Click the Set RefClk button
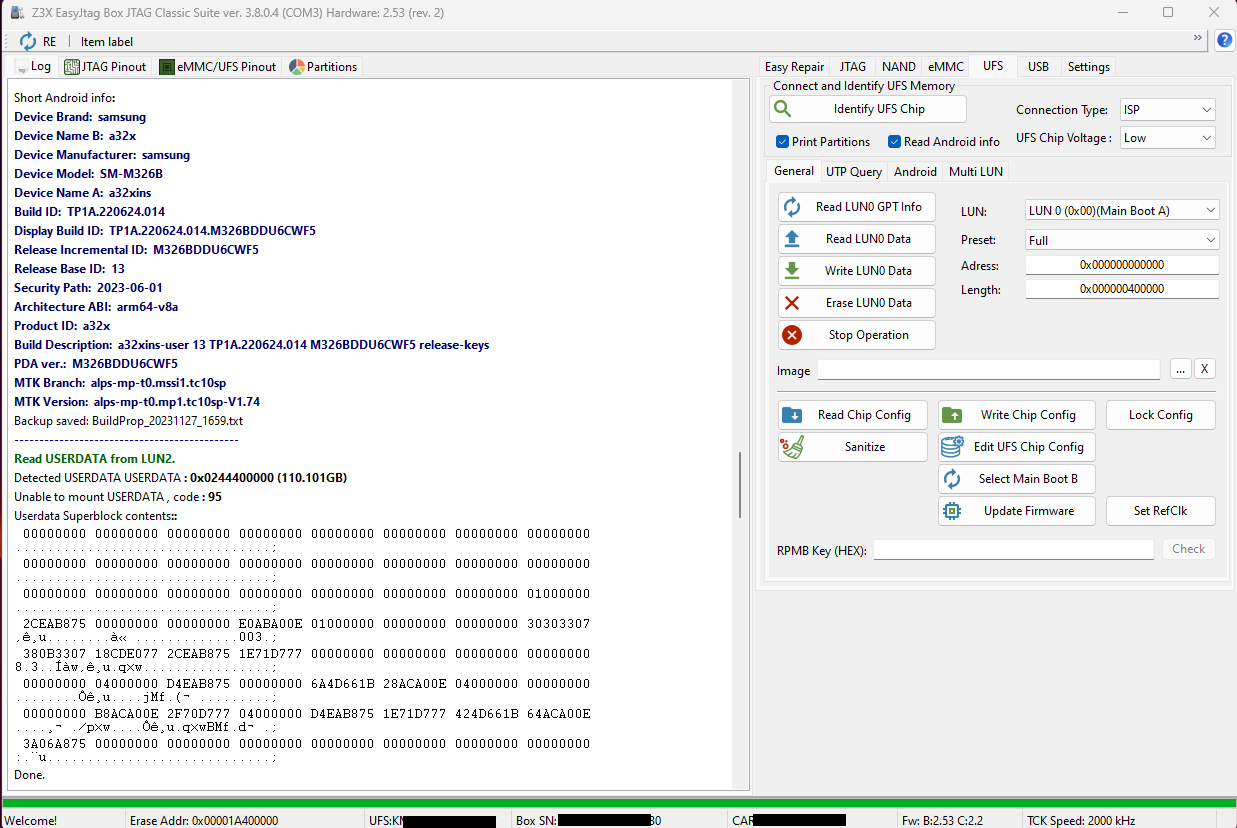Viewport: 1237px width, 828px height. coord(1160,511)
